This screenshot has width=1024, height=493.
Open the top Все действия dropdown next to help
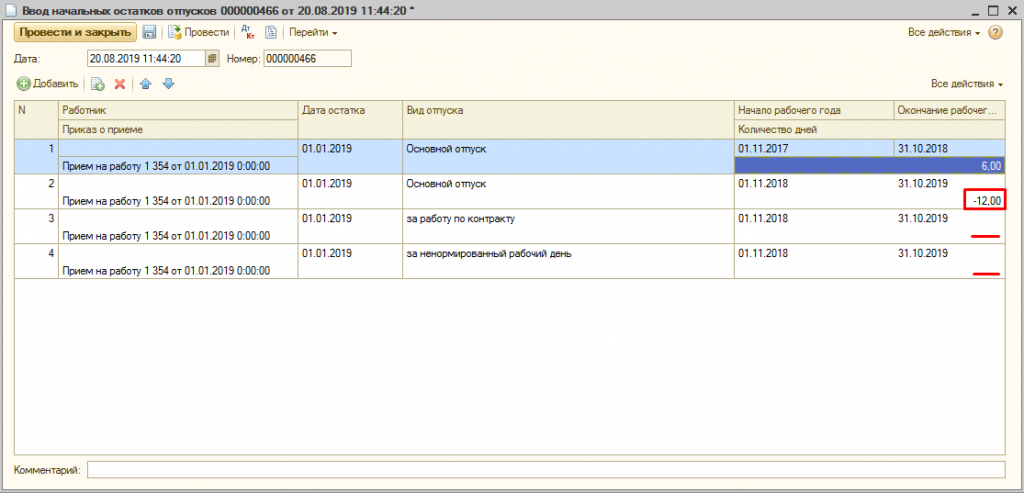944,33
